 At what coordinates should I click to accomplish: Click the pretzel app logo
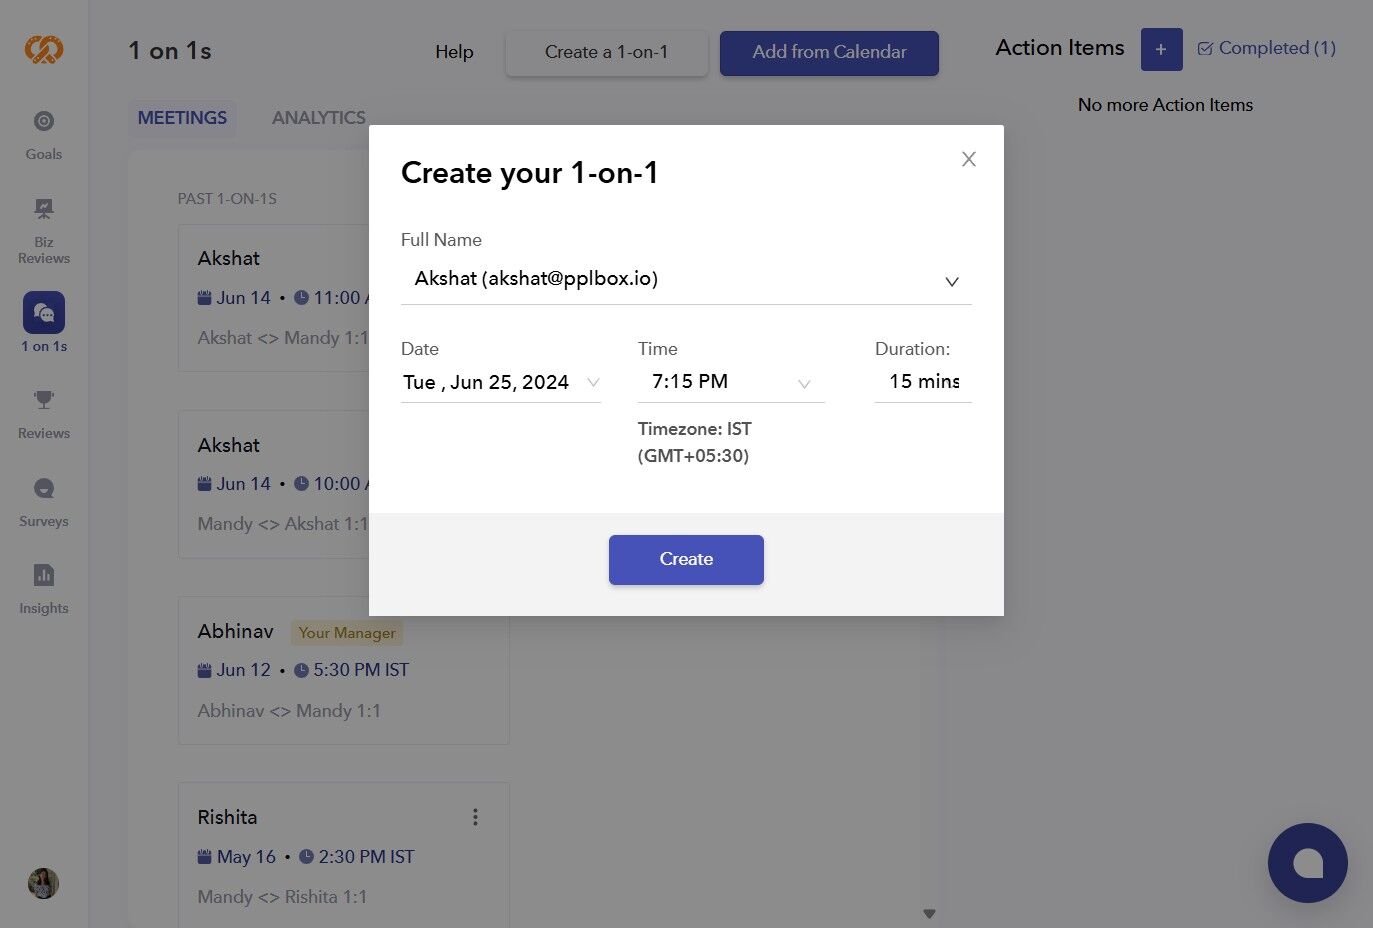click(44, 49)
